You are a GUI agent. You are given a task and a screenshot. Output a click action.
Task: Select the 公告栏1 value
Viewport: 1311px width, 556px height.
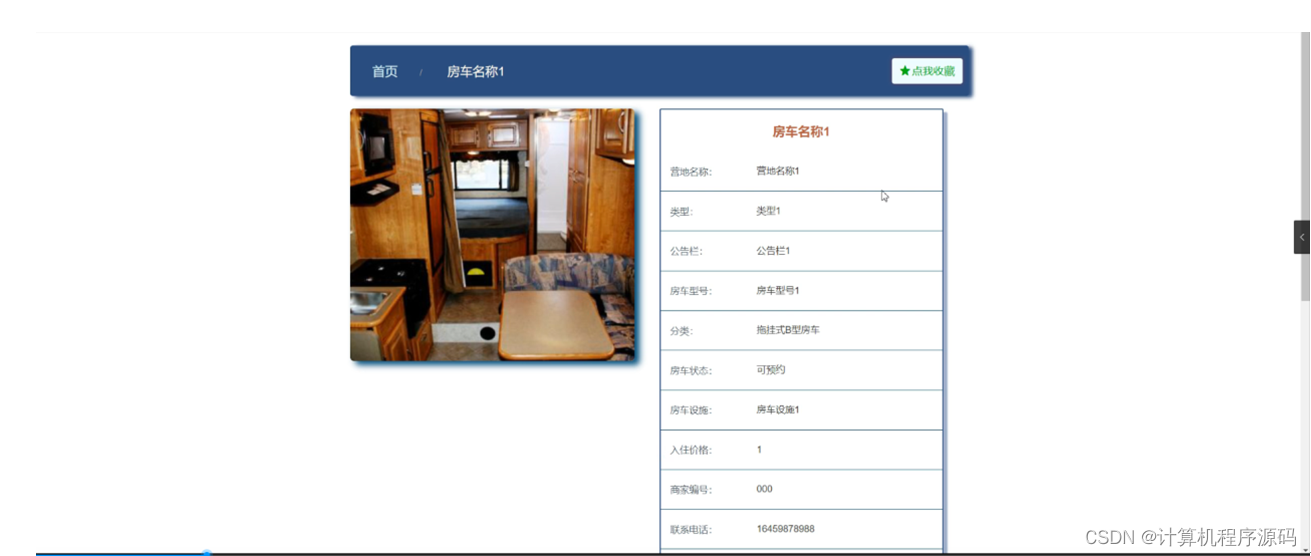click(773, 251)
